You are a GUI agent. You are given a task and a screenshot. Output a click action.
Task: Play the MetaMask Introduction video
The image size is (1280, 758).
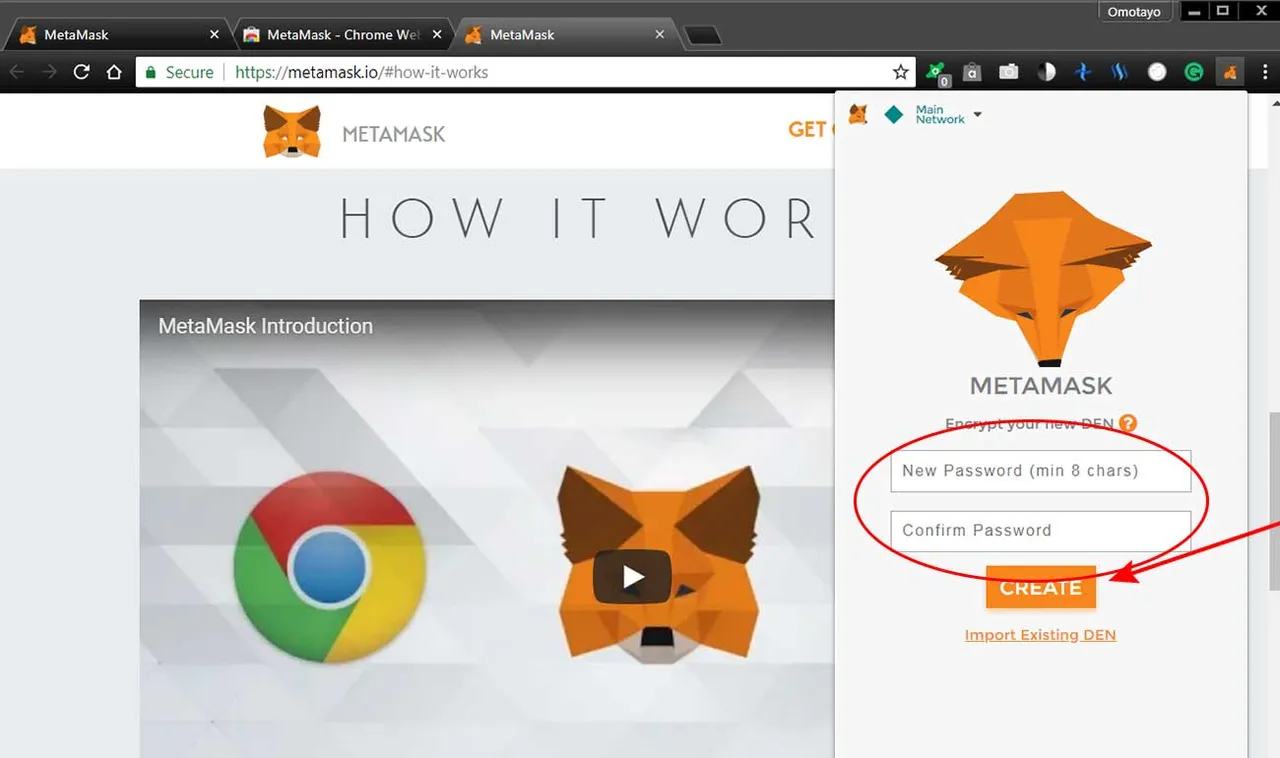tap(632, 576)
